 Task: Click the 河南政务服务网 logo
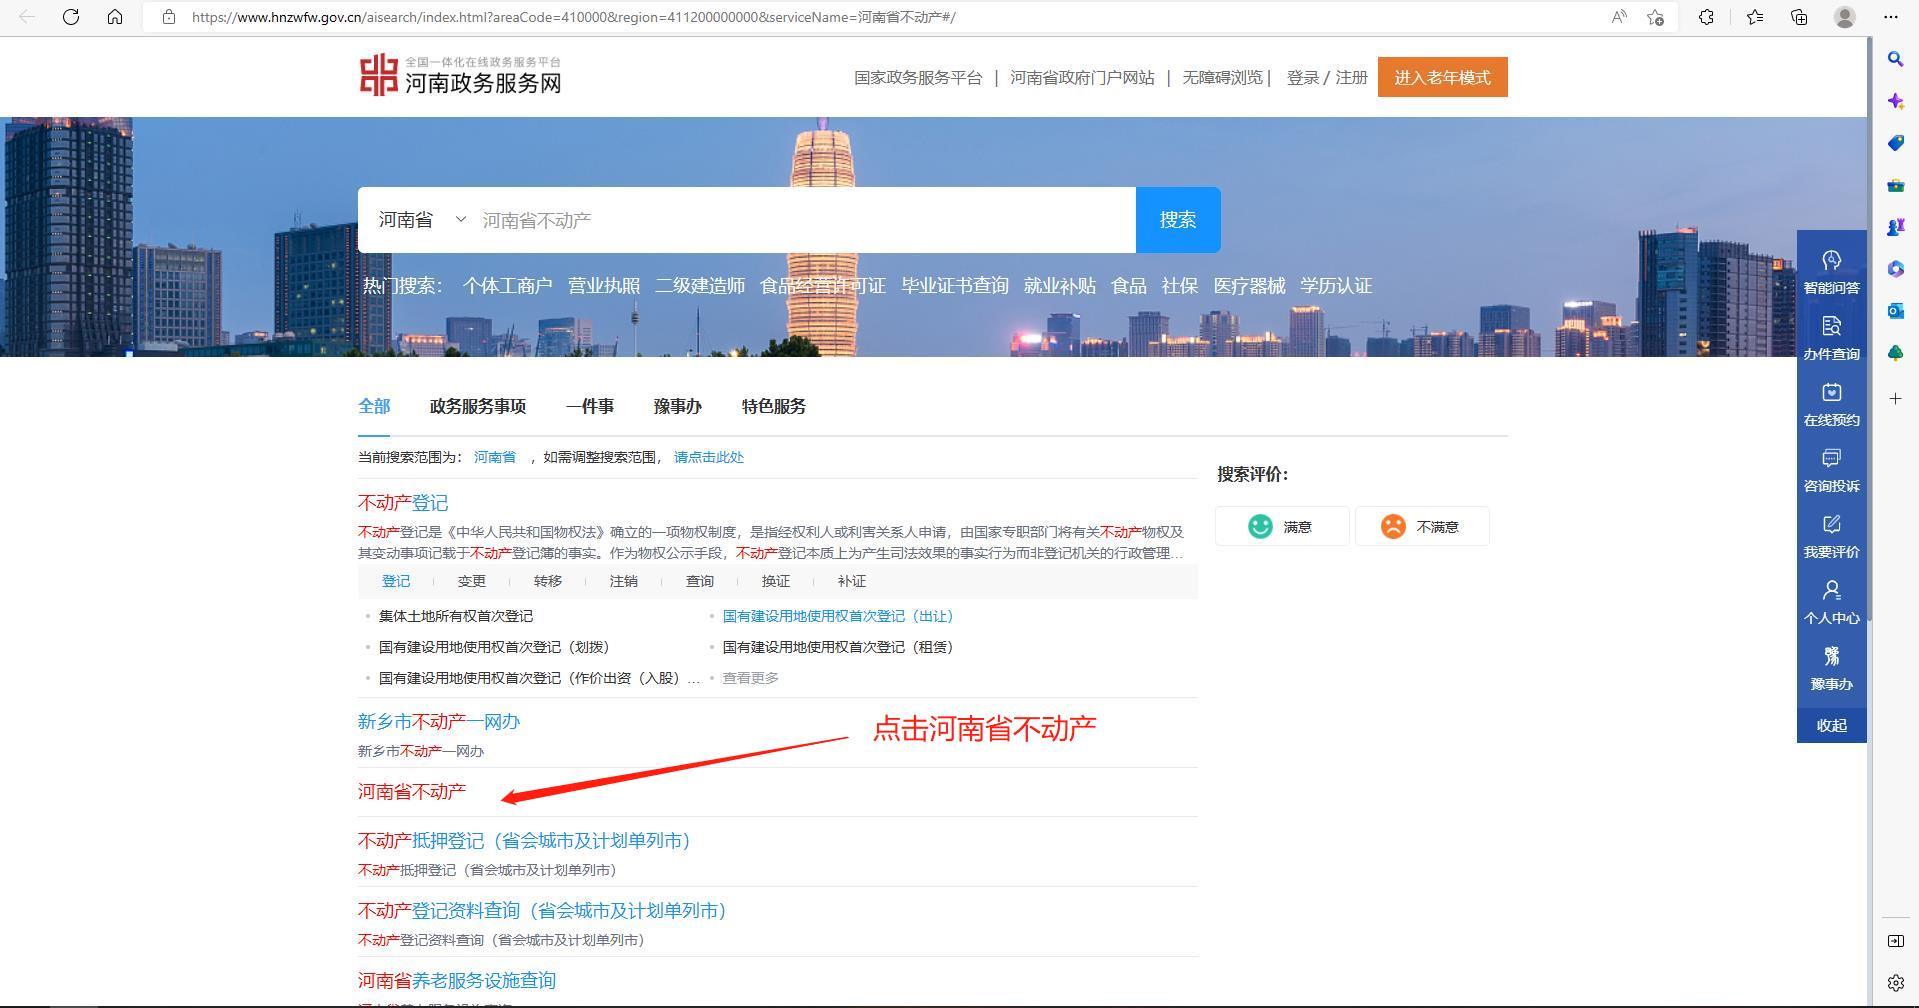[460, 76]
